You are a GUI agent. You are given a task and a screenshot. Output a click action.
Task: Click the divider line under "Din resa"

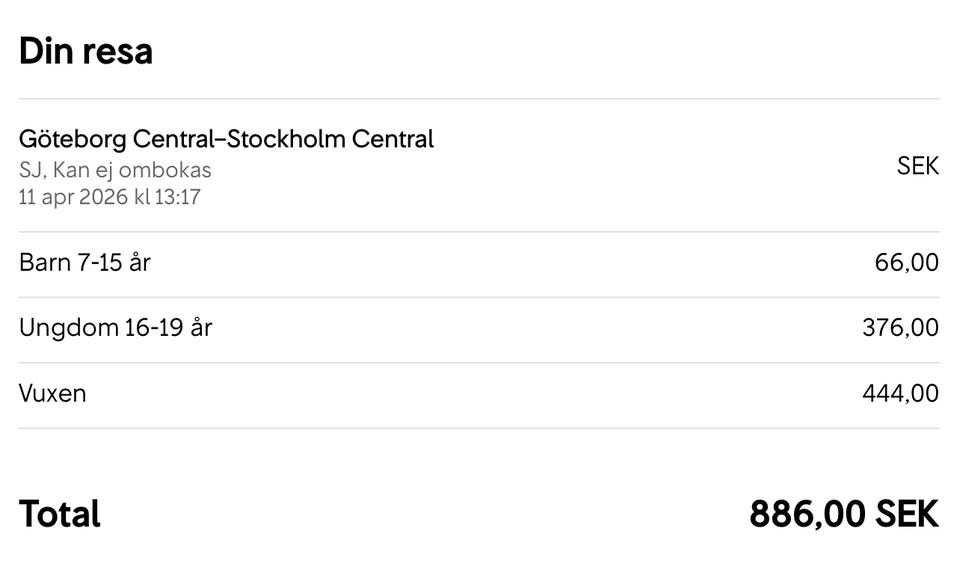pos(479,99)
